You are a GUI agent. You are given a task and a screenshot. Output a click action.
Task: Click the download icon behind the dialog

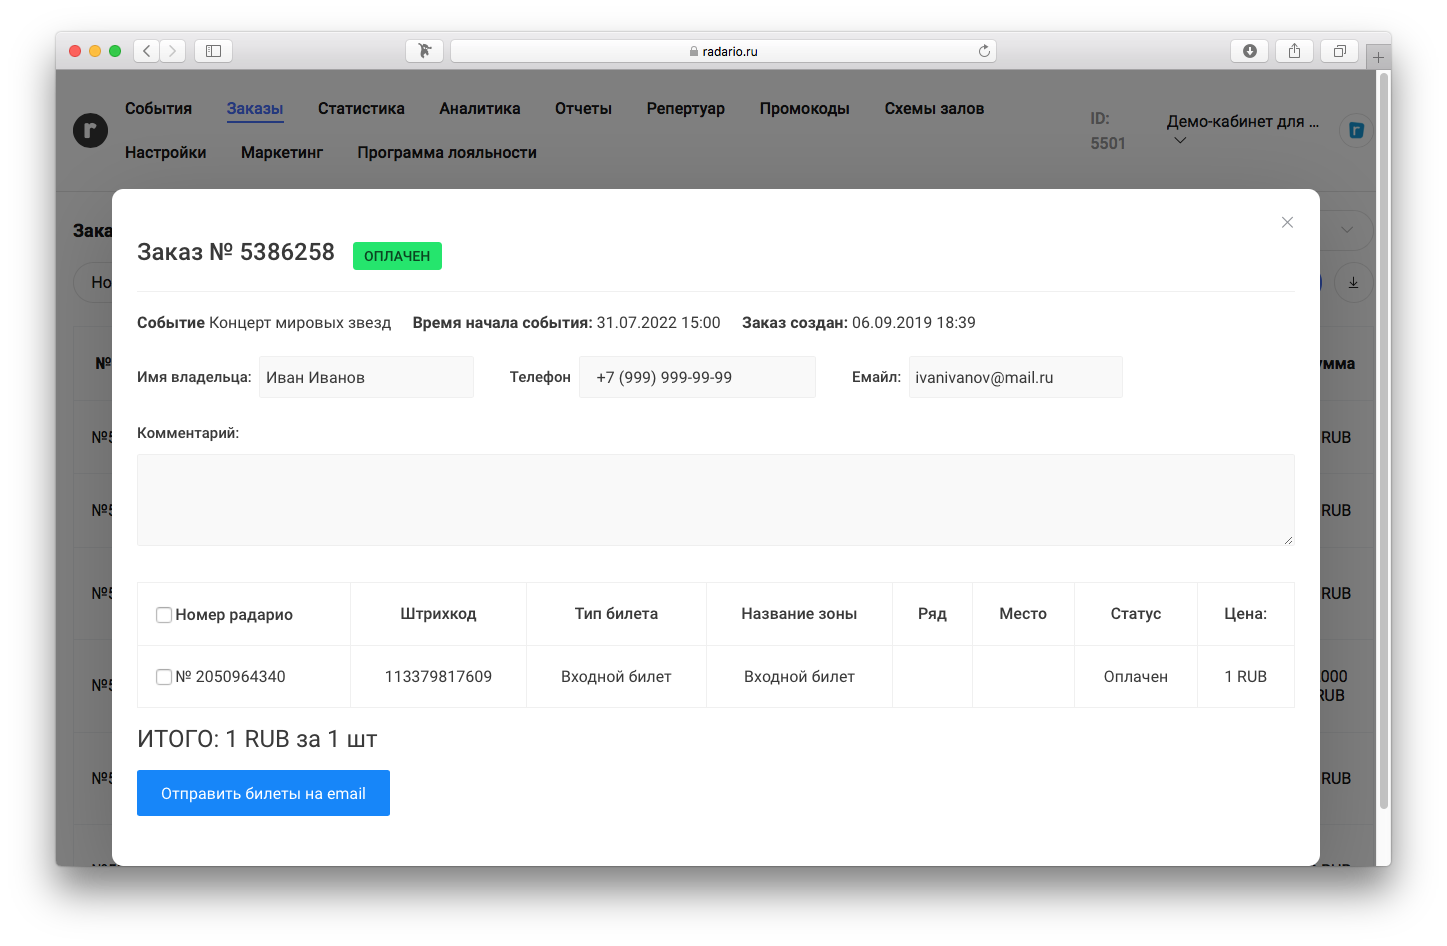(1353, 283)
